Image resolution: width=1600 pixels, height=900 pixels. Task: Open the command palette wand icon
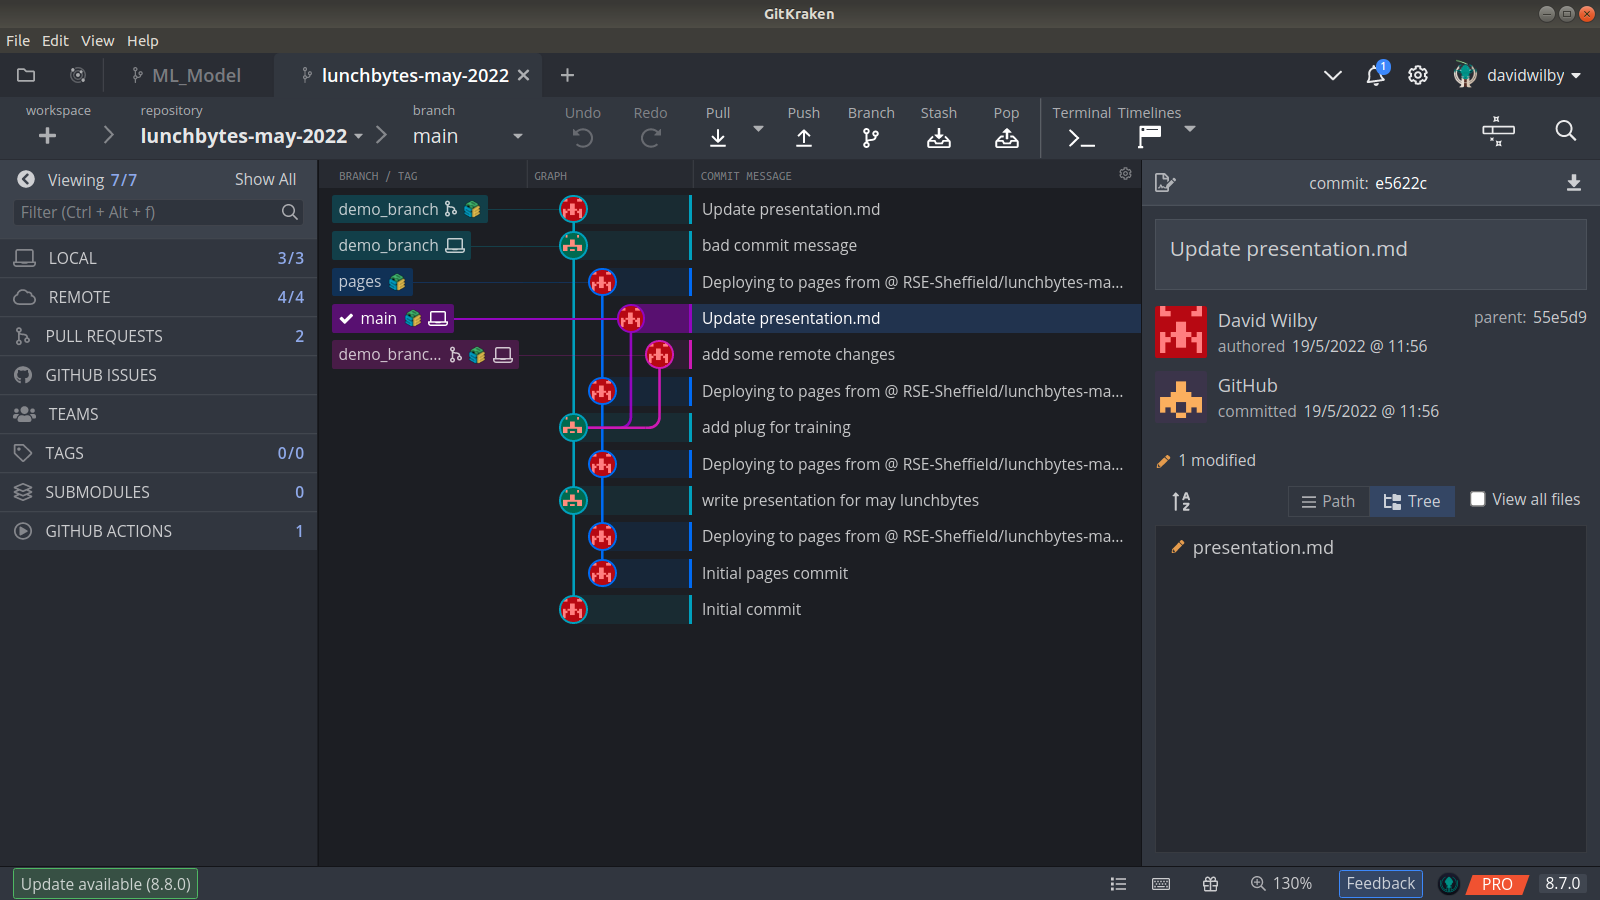coord(1498,131)
